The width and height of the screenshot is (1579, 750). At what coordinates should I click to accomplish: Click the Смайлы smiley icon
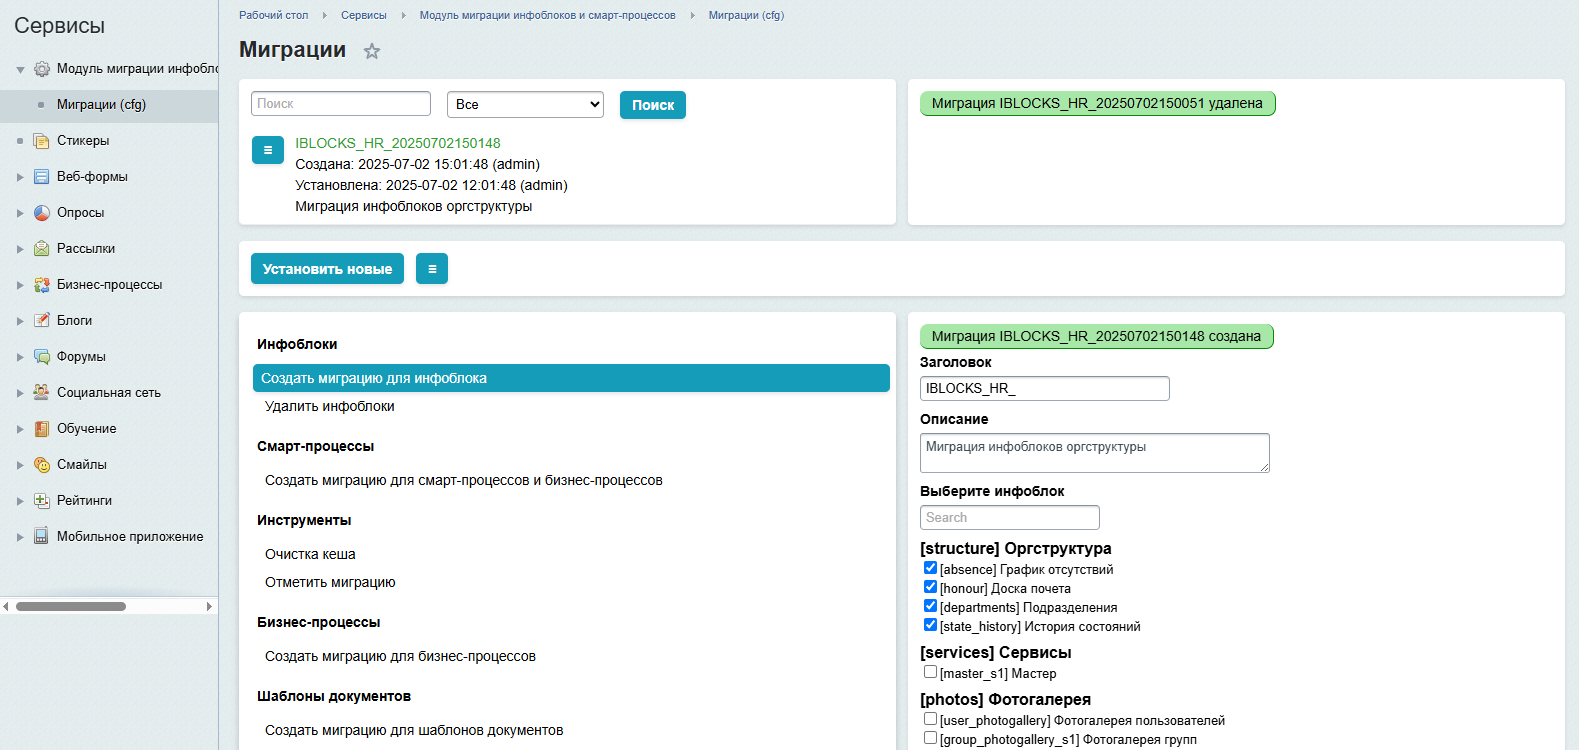coord(41,465)
